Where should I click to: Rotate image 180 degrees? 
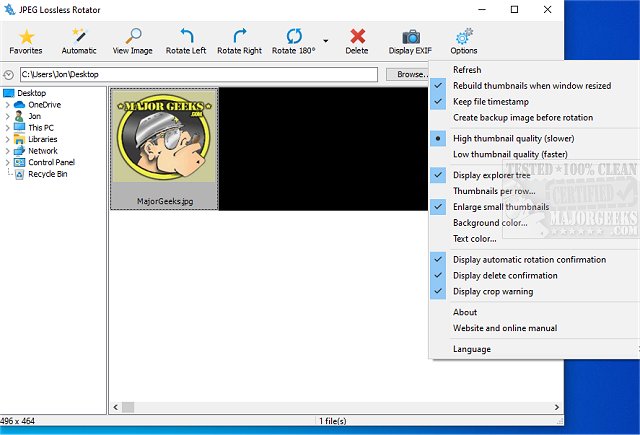(x=294, y=41)
